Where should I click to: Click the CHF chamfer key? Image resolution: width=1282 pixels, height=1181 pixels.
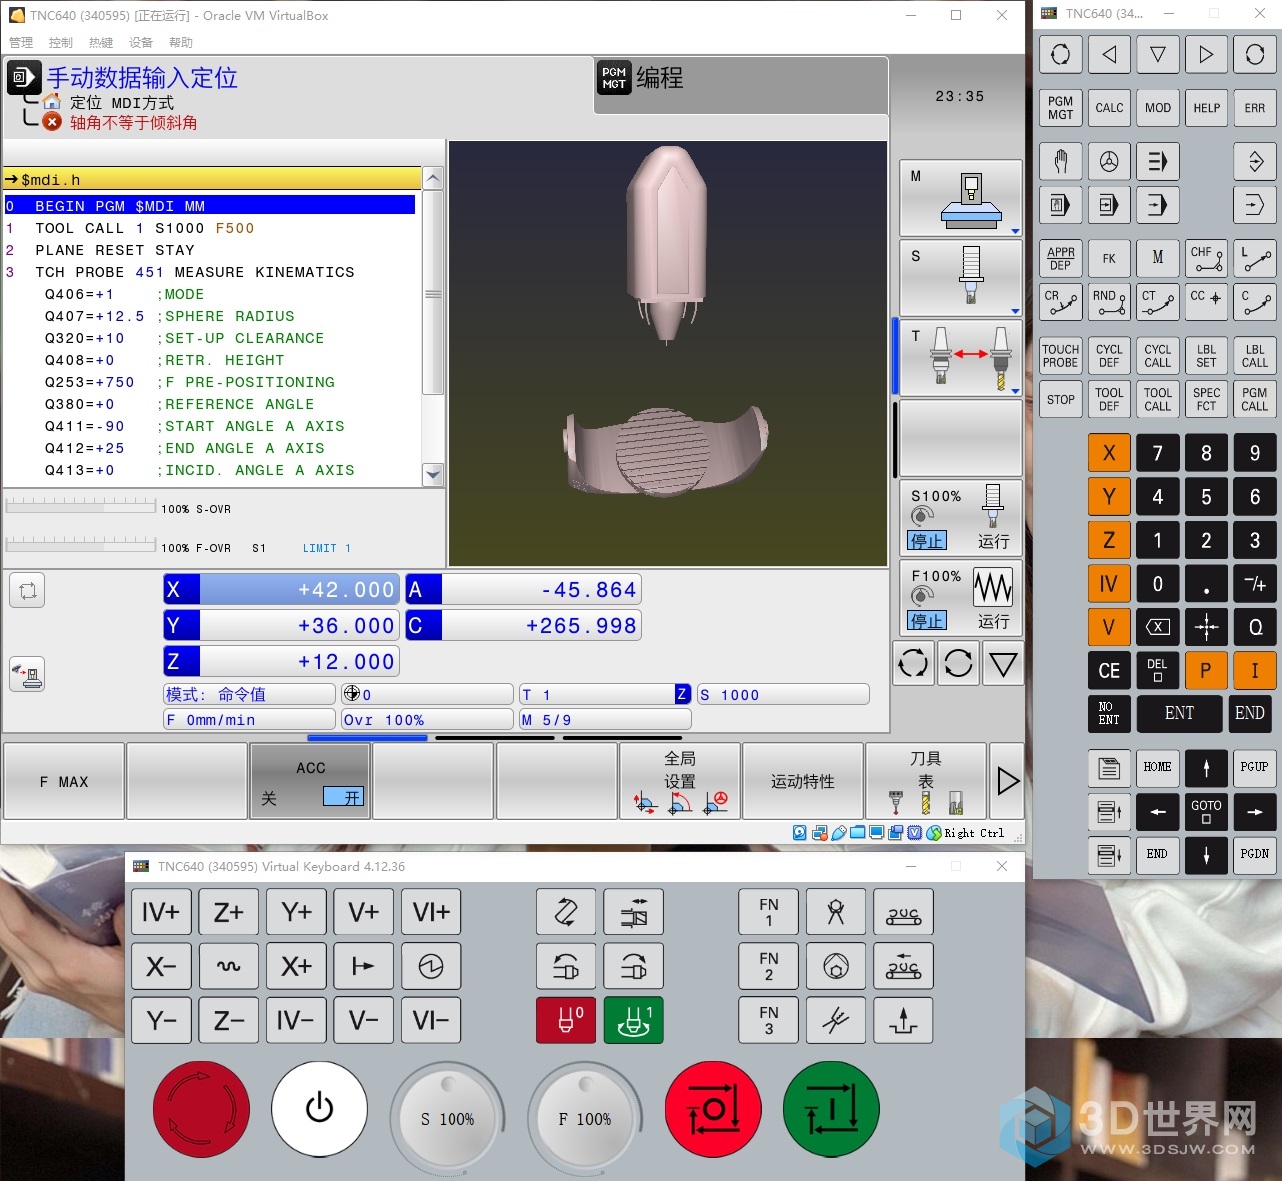[x=1207, y=258]
